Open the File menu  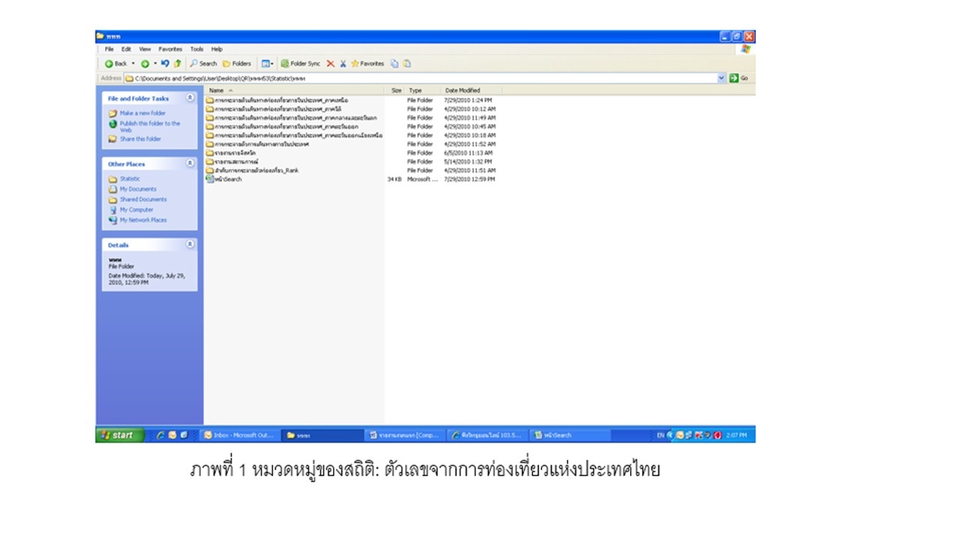coord(109,49)
